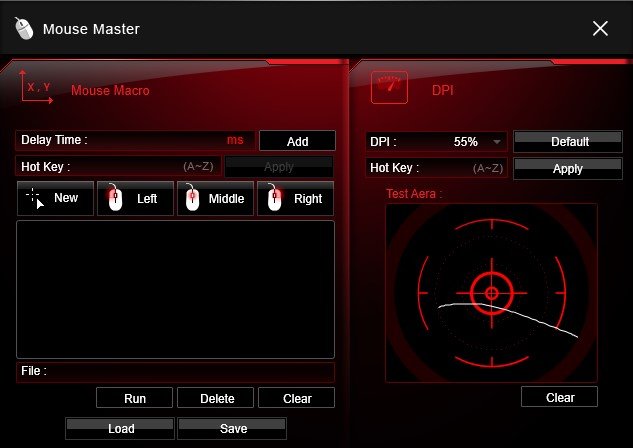Viewport: 633px width, 448px height.
Task: Save the macro to file
Action: click(x=232, y=428)
